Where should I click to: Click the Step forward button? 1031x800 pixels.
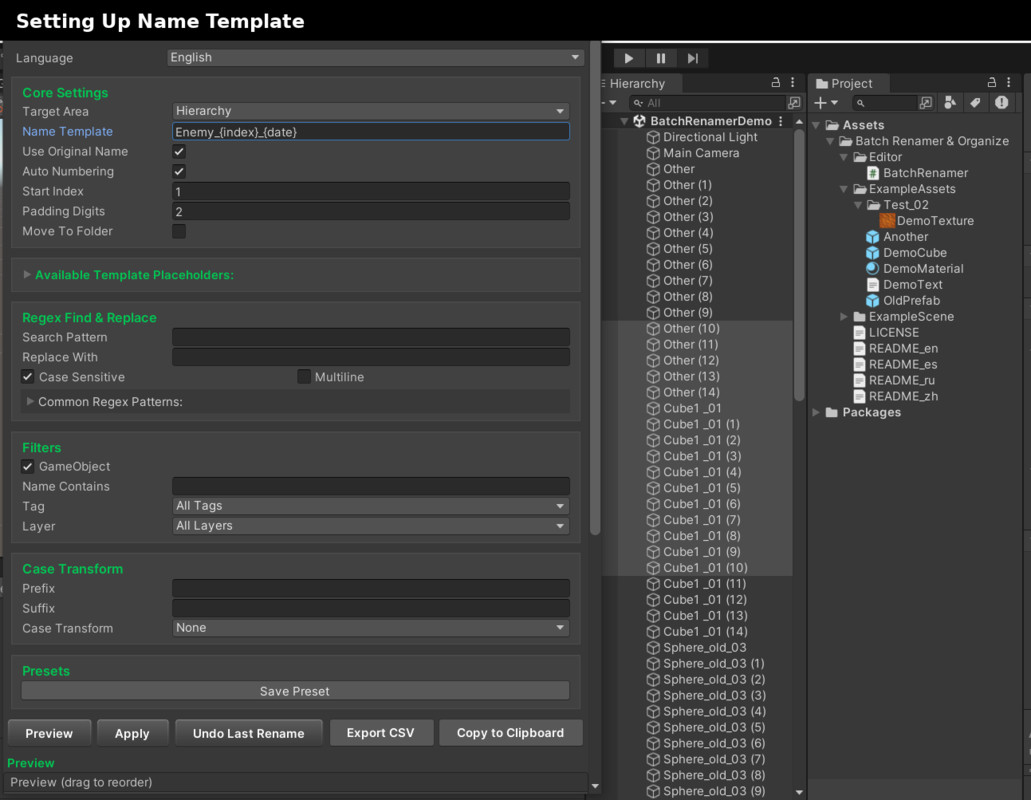692,59
